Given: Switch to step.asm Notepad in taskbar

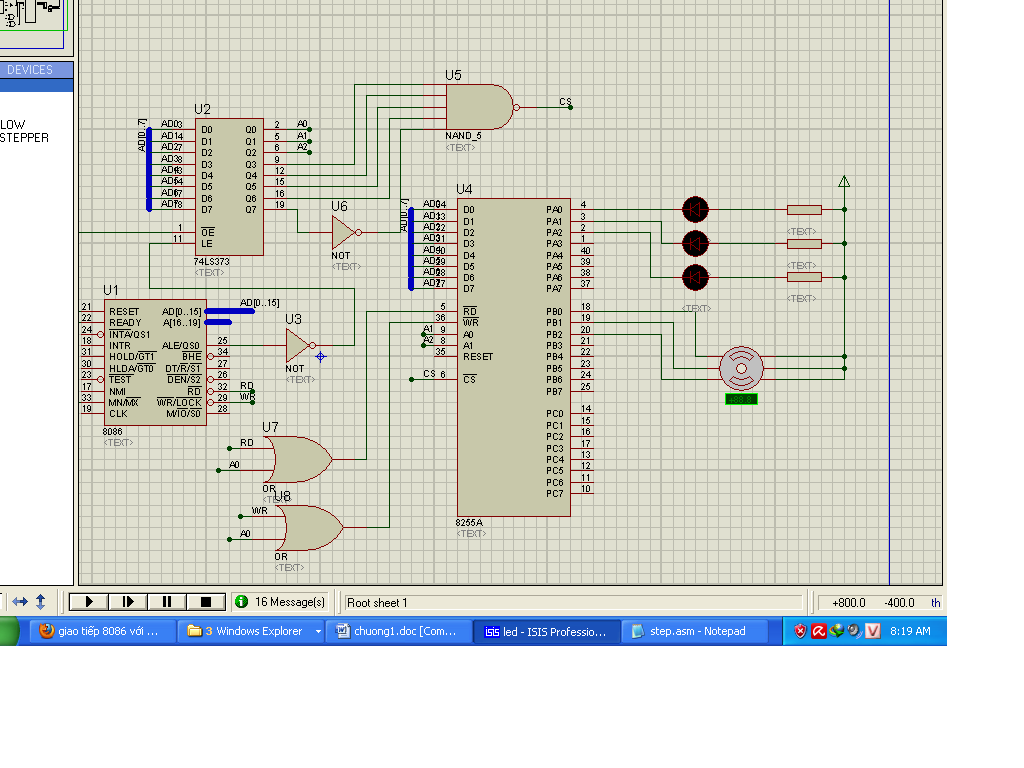Looking at the screenshot, I should (x=697, y=631).
